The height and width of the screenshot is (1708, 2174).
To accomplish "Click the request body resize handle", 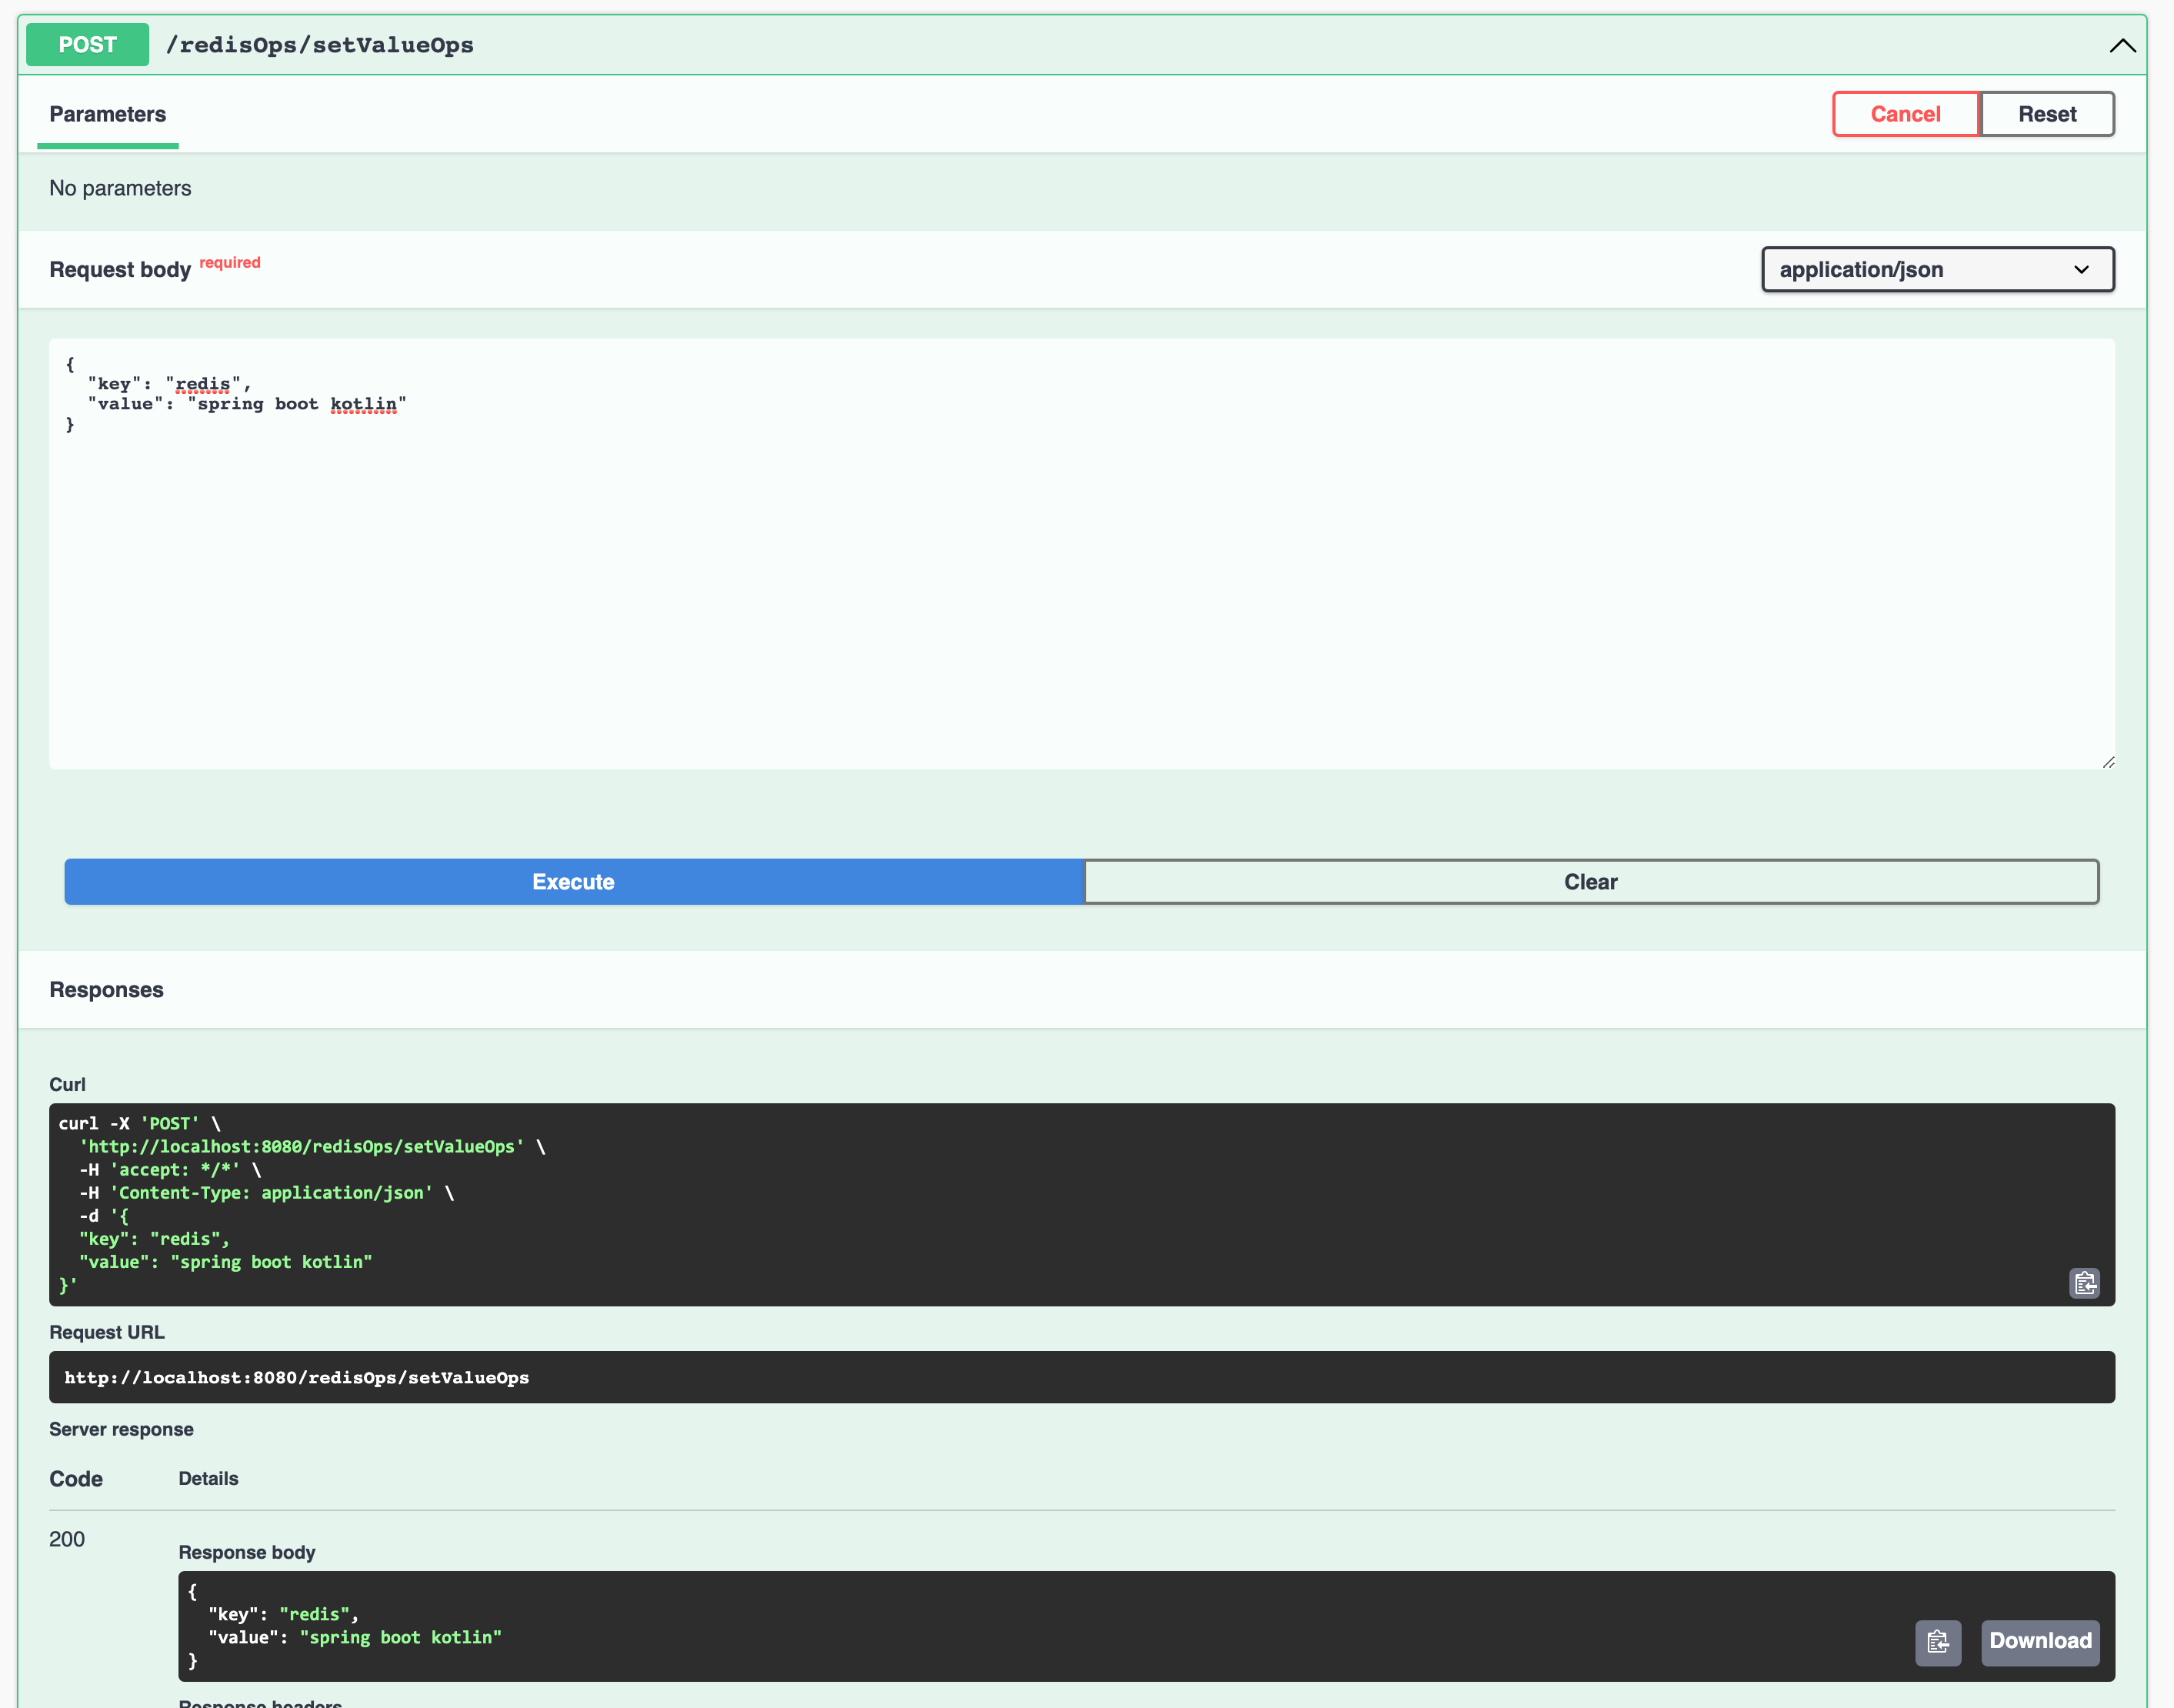I will [2109, 763].
